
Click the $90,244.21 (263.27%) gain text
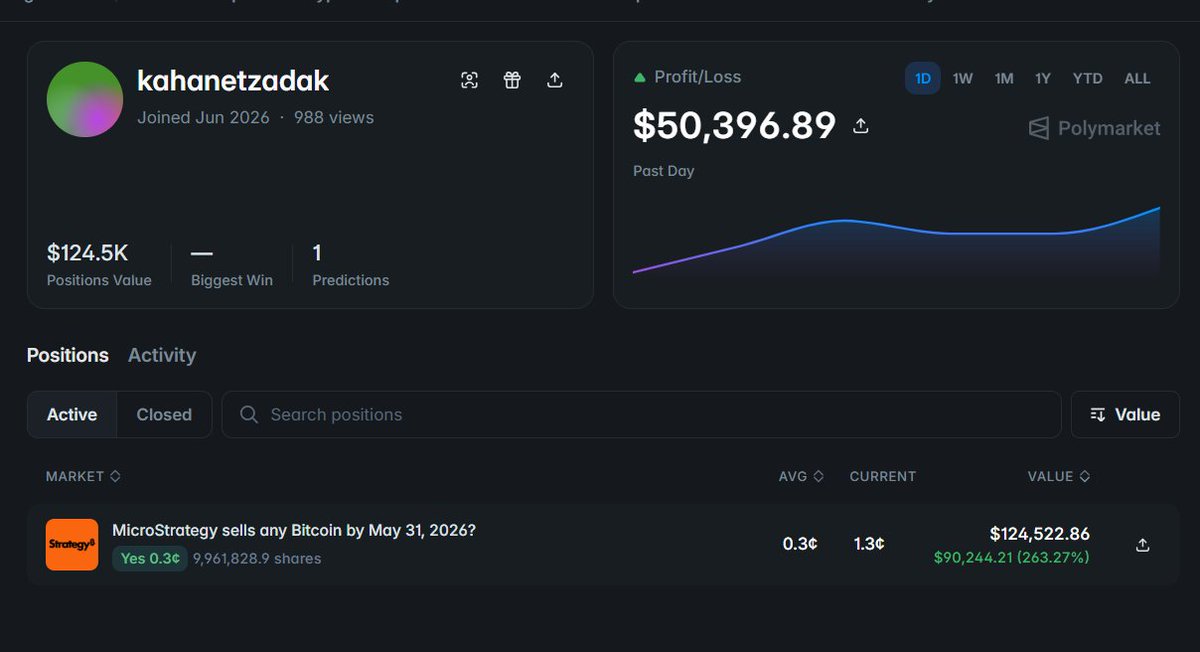(x=1012, y=557)
